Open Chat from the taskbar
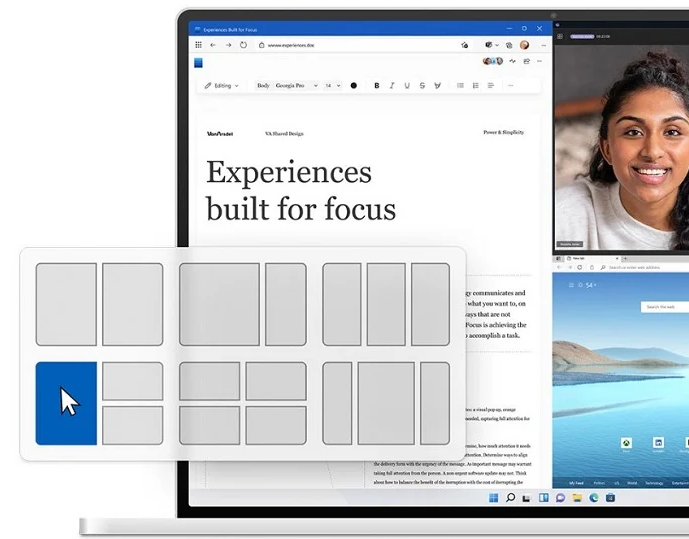The height and width of the screenshot is (539, 689). 560,498
